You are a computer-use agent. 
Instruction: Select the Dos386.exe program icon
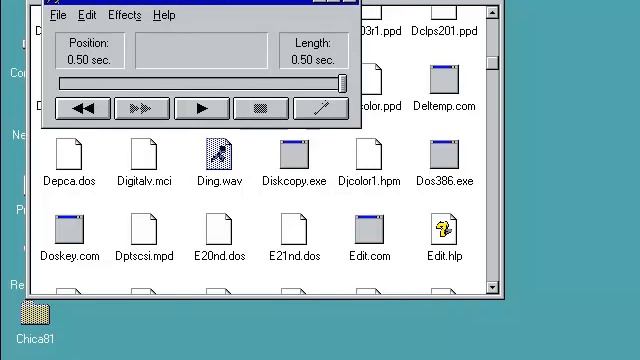pyautogui.click(x=444, y=154)
